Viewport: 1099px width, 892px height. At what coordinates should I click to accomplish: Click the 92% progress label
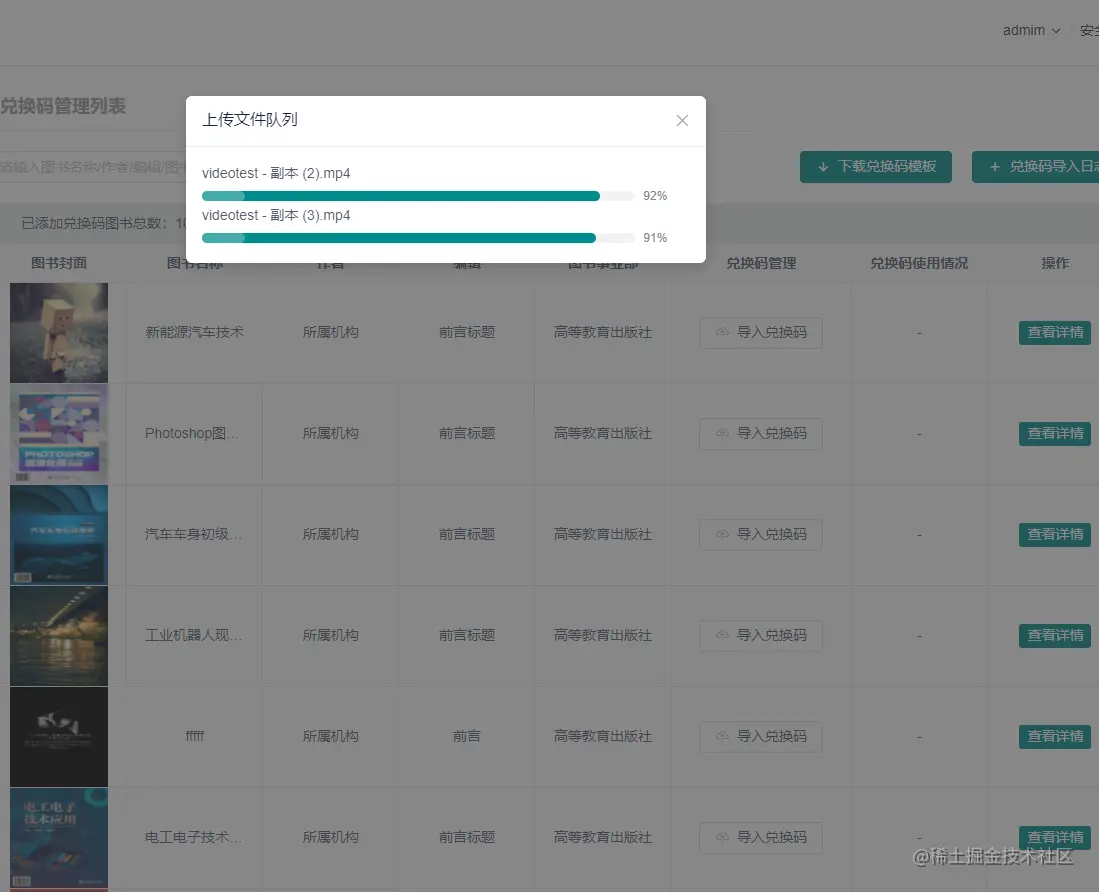pyautogui.click(x=655, y=195)
